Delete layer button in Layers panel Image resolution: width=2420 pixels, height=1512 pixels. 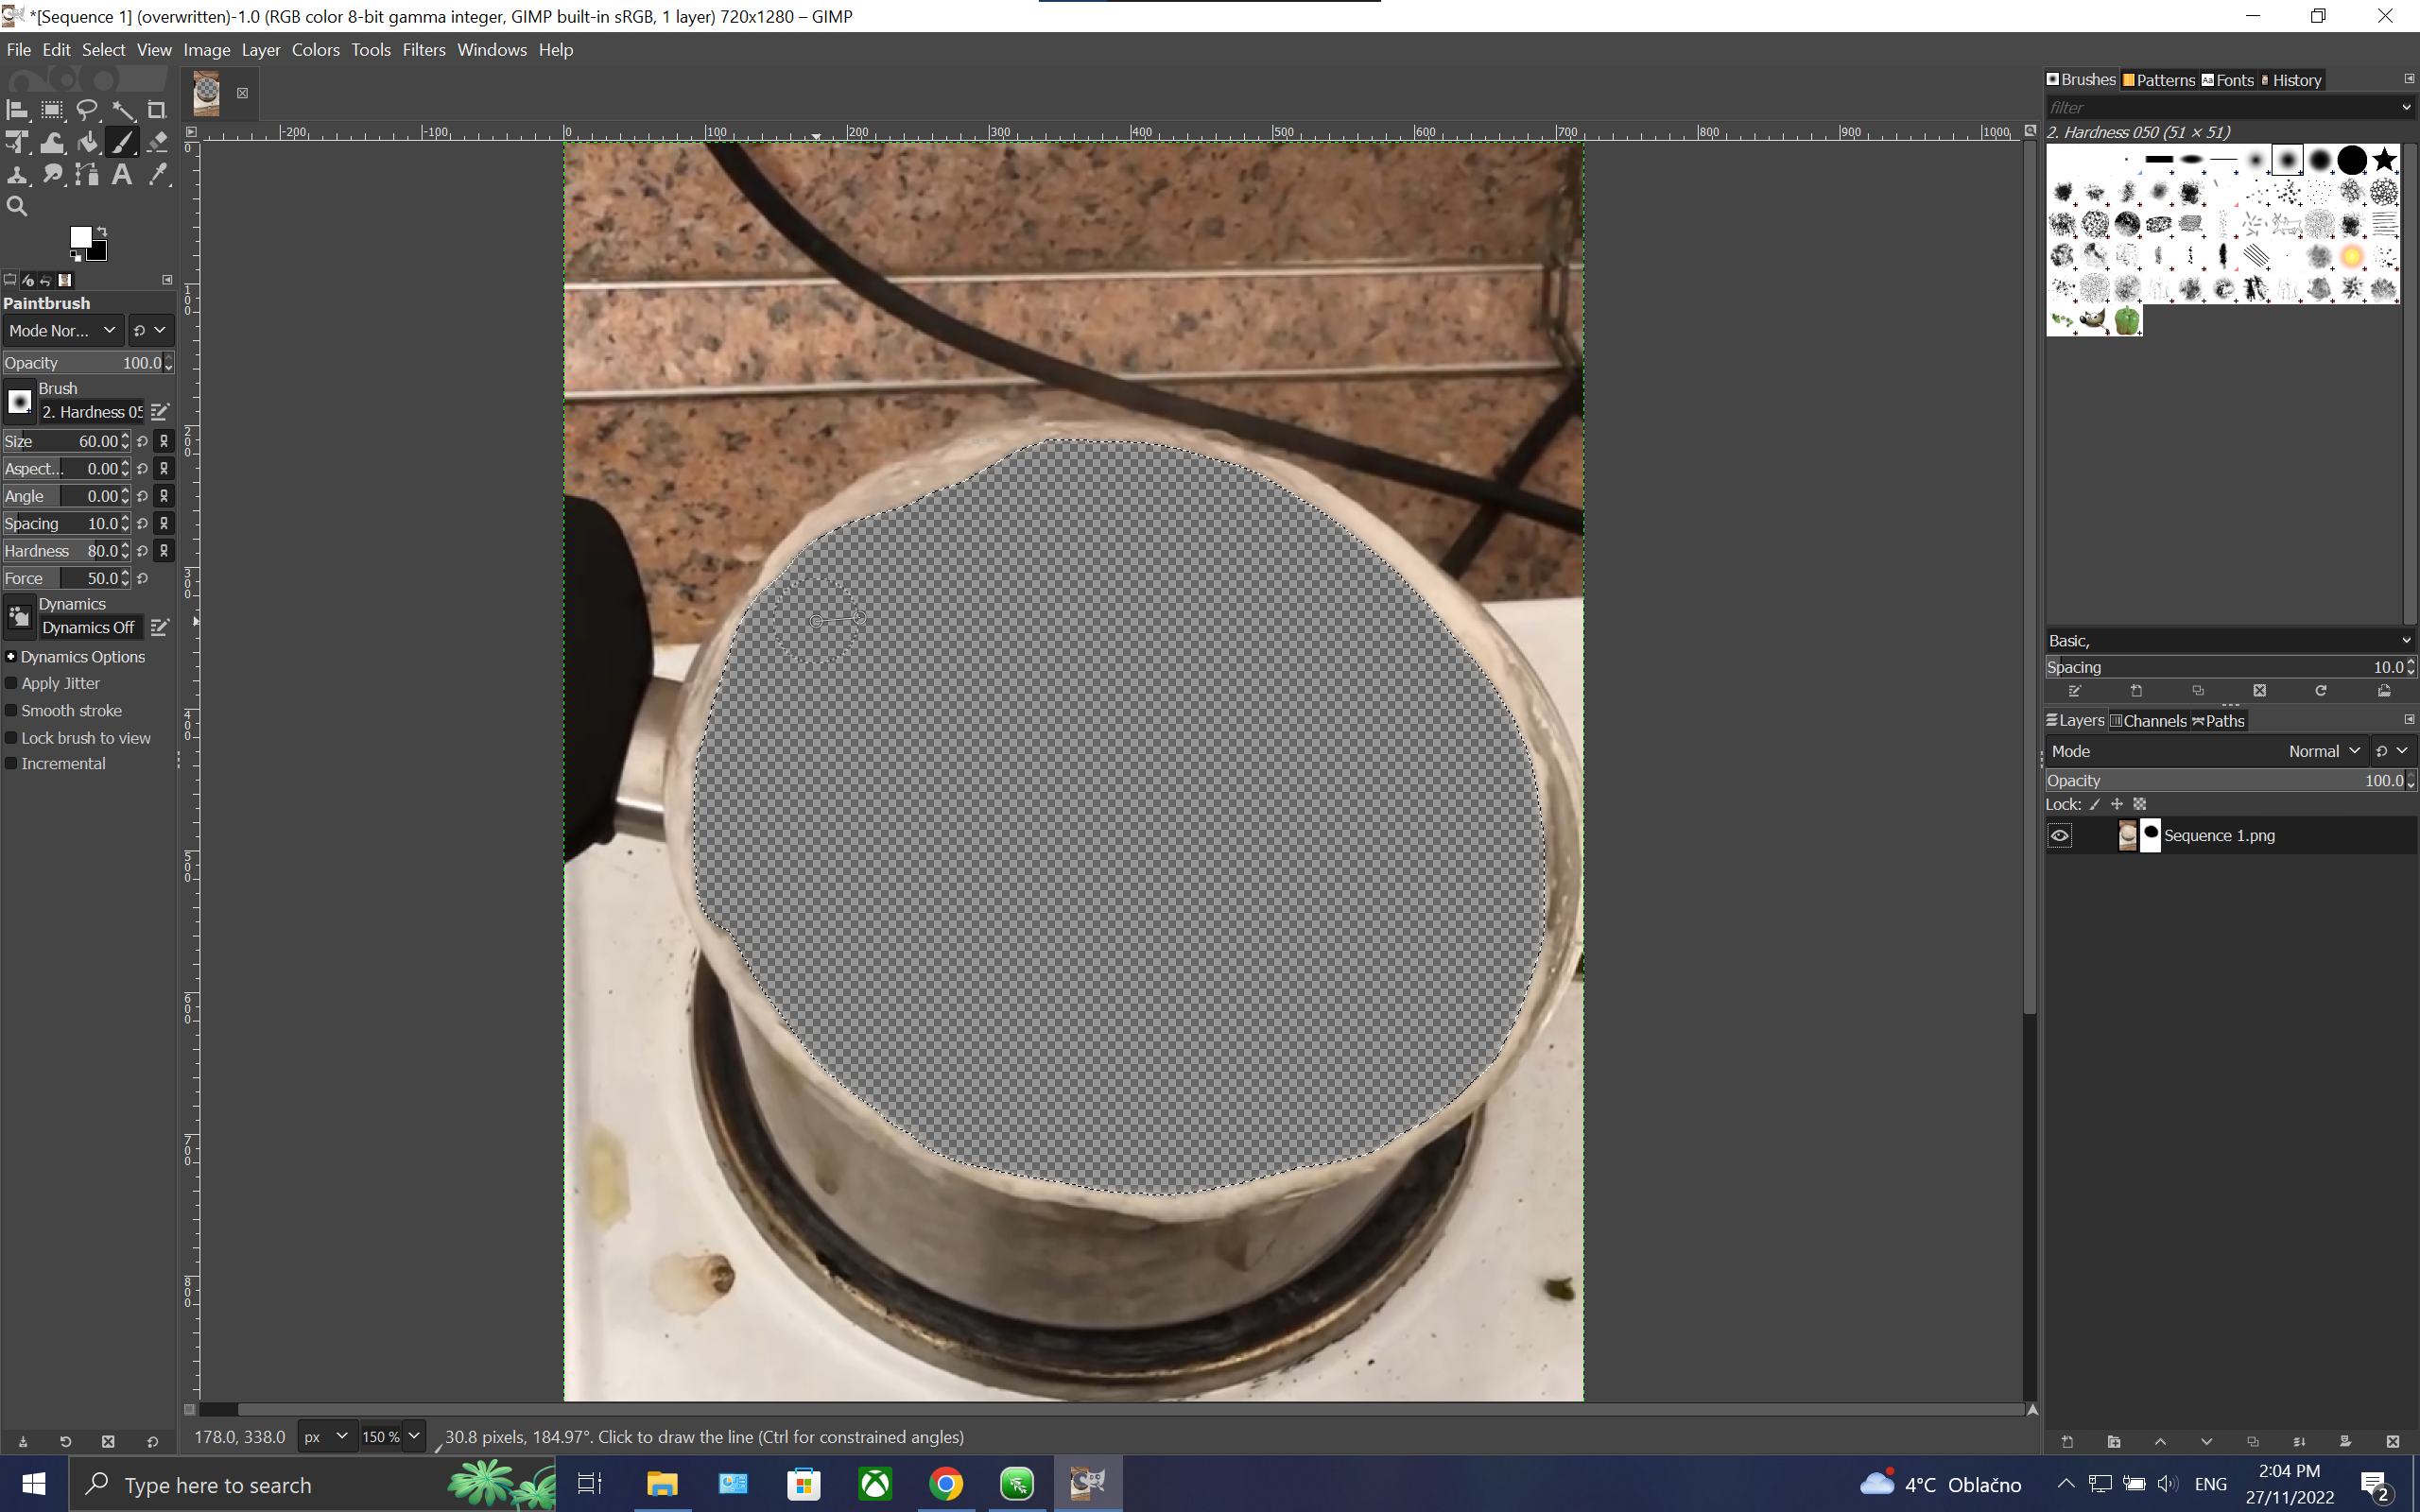click(2392, 1441)
